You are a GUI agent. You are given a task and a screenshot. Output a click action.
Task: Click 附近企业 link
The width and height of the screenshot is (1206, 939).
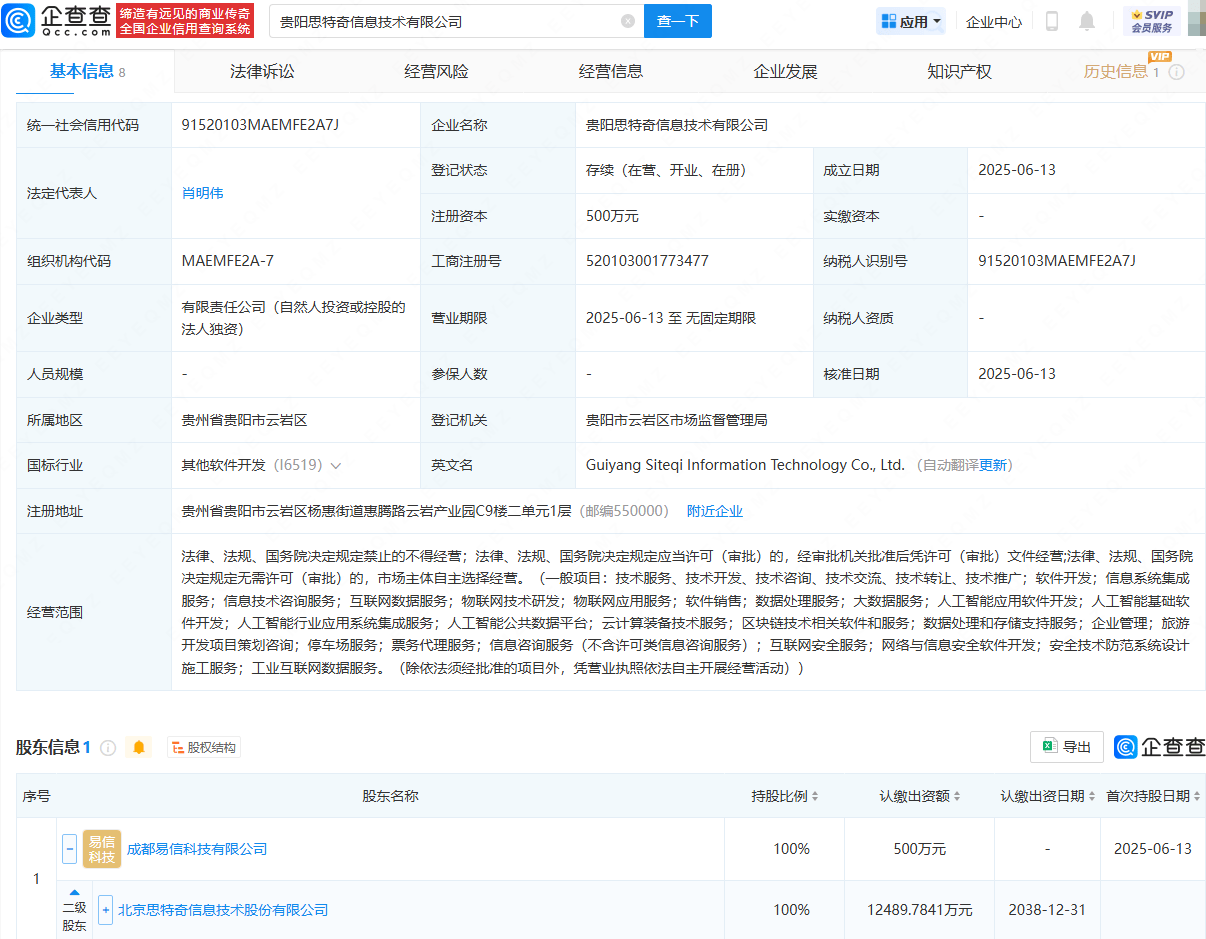[715, 511]
